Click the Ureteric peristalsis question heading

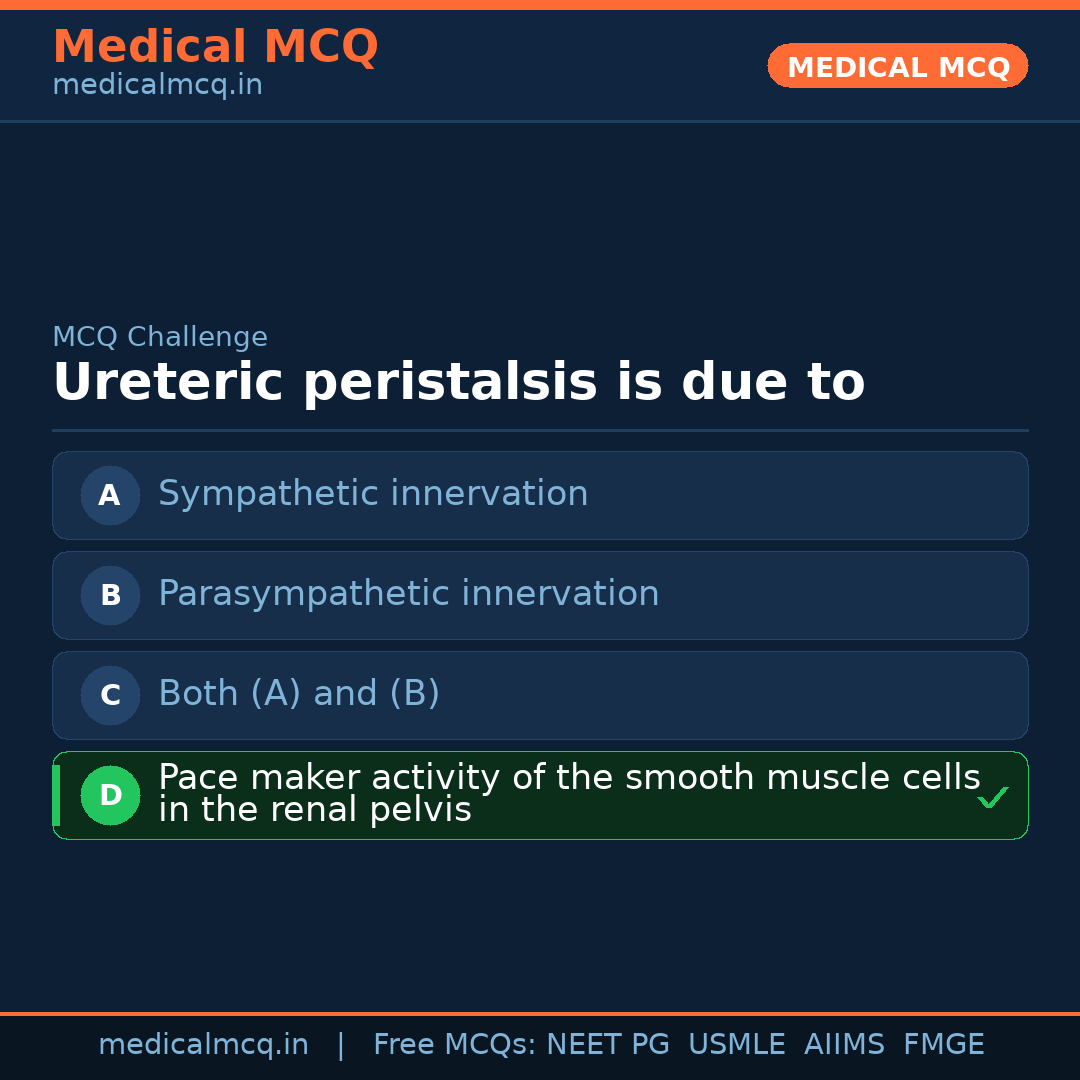tap(458, 383)
